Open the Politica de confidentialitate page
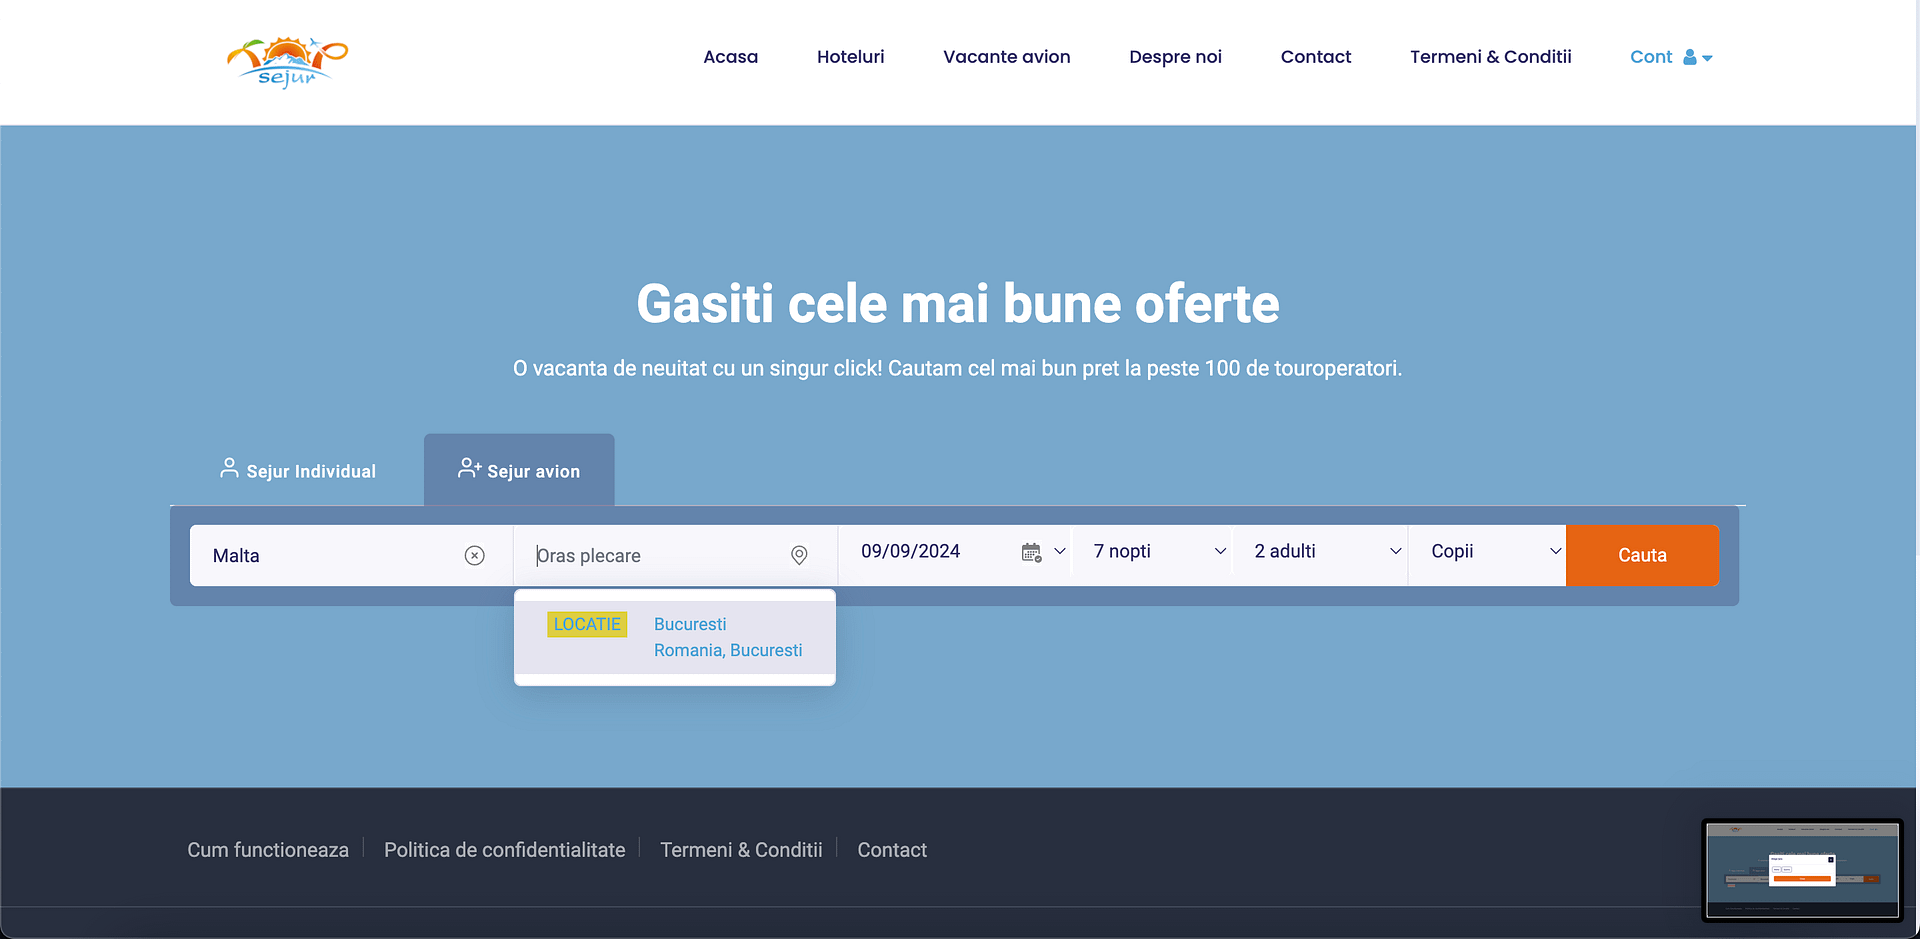 pyautogui.click(x=504, y=849)
